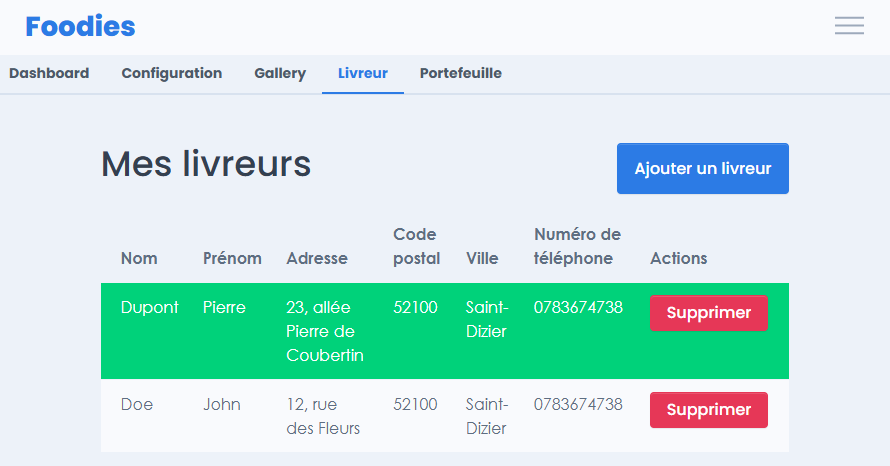Click address 12, rue des Fleurs
This screenshot has width=890, height=466.
(x=323, y=416)
